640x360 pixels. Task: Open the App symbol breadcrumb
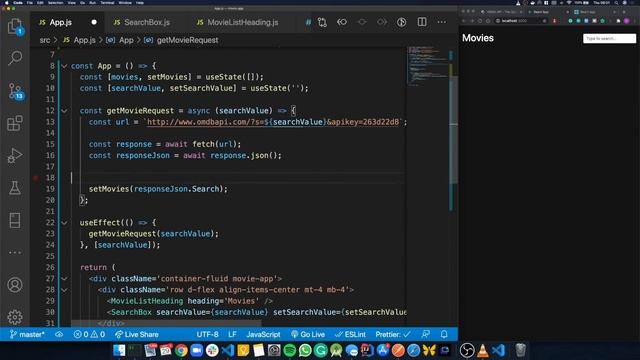click(120, 40)
